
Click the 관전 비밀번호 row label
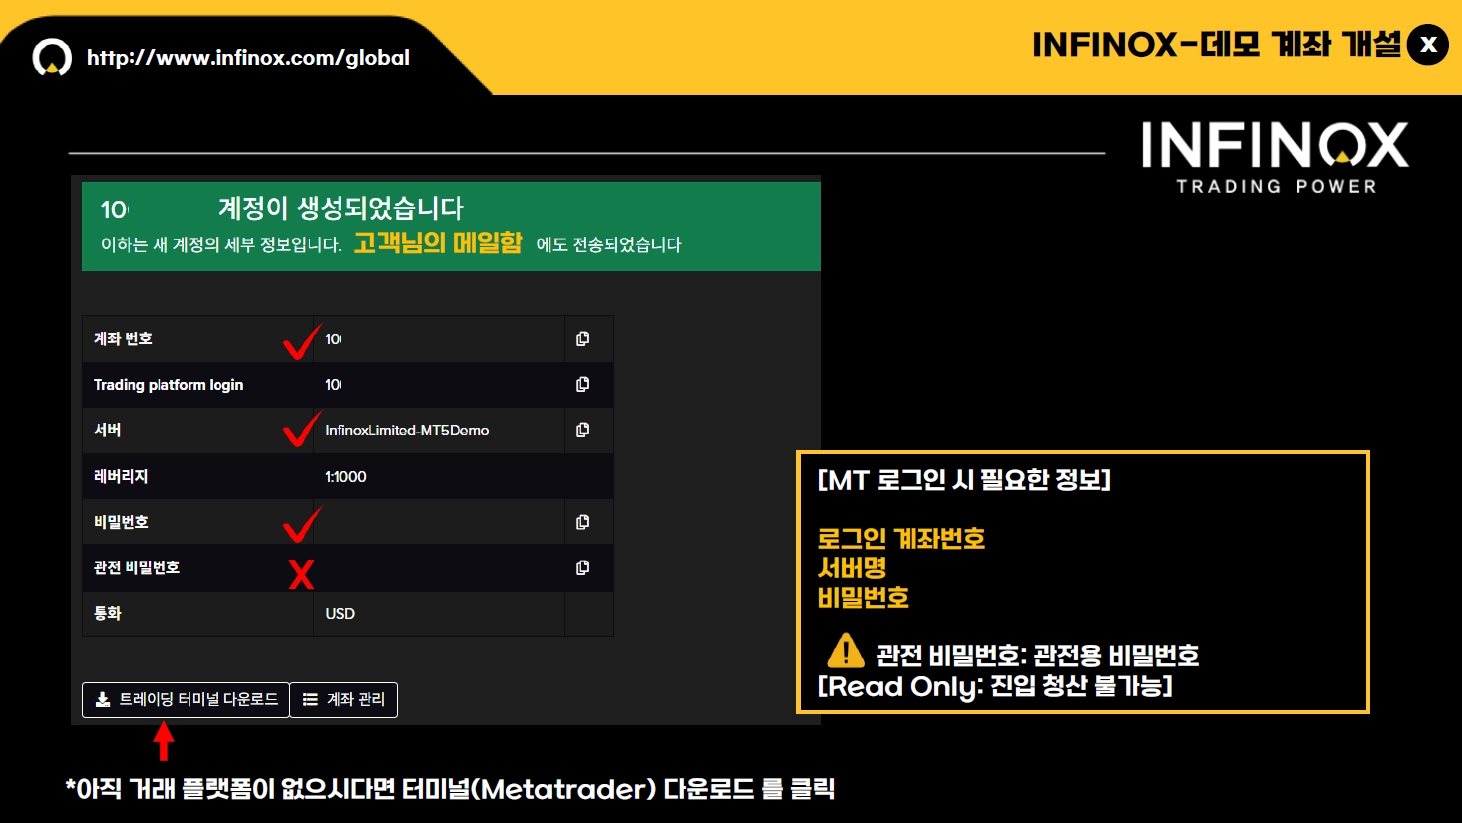pos(137,568)
